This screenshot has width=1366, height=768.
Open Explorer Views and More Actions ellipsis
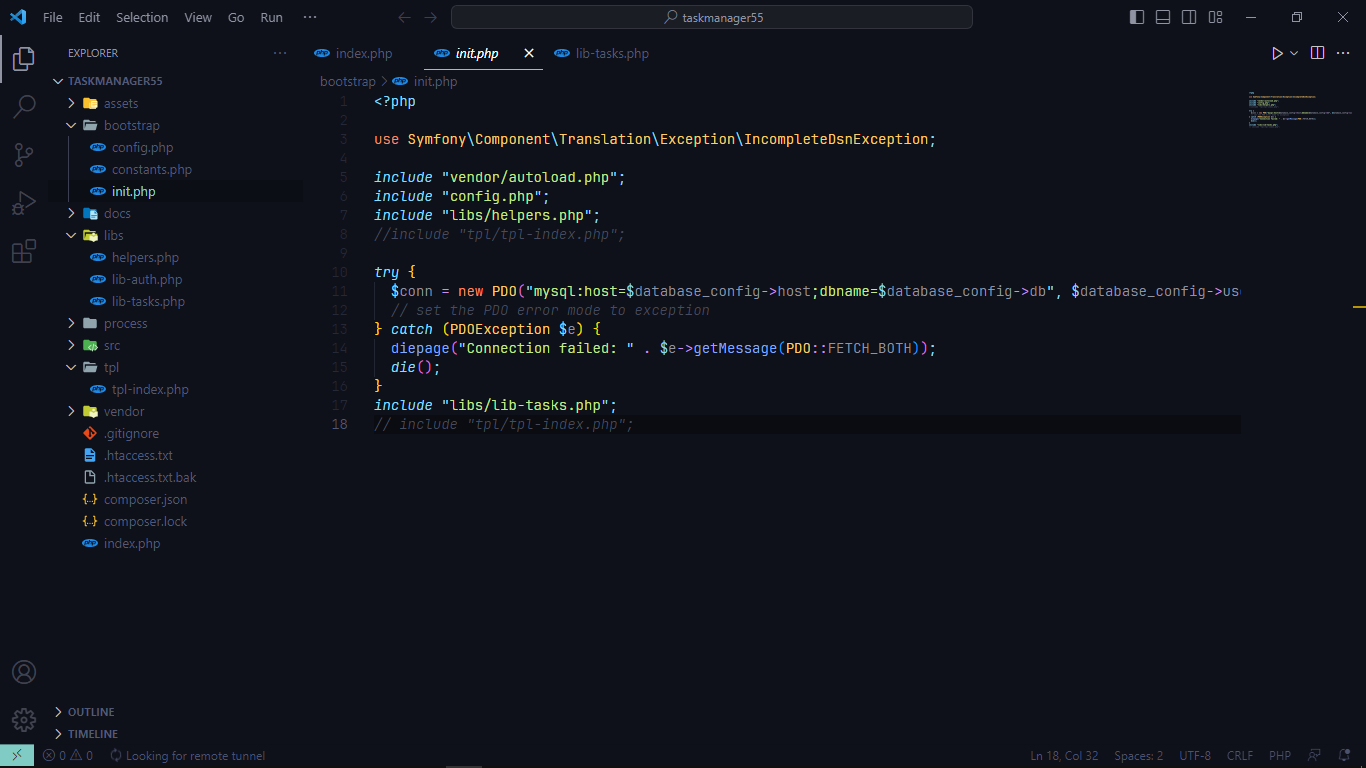click(280, 53)
